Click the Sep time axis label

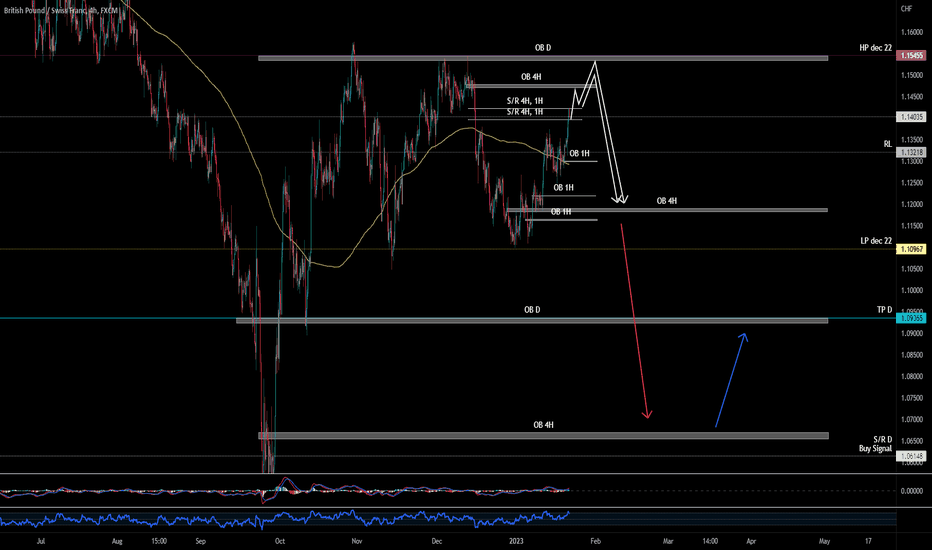tap(200, 541)
